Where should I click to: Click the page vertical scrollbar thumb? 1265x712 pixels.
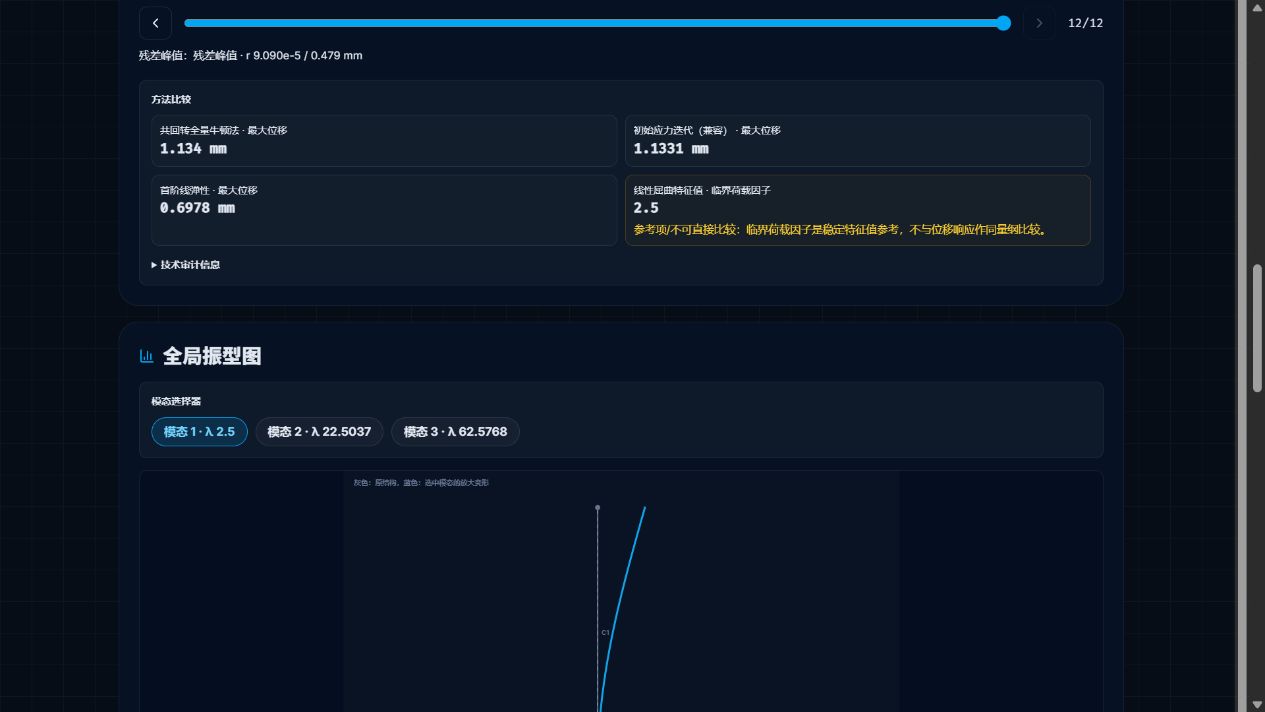pos(1257,329)
